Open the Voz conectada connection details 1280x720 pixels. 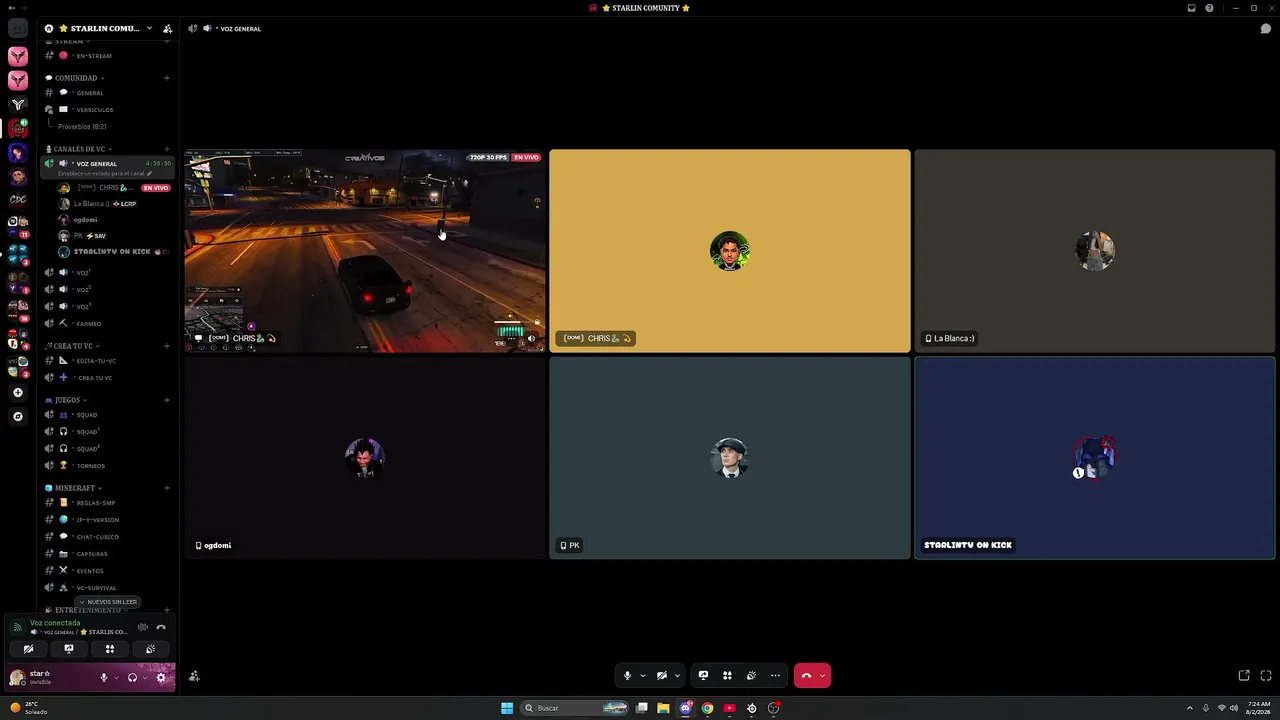click(55, 623)
